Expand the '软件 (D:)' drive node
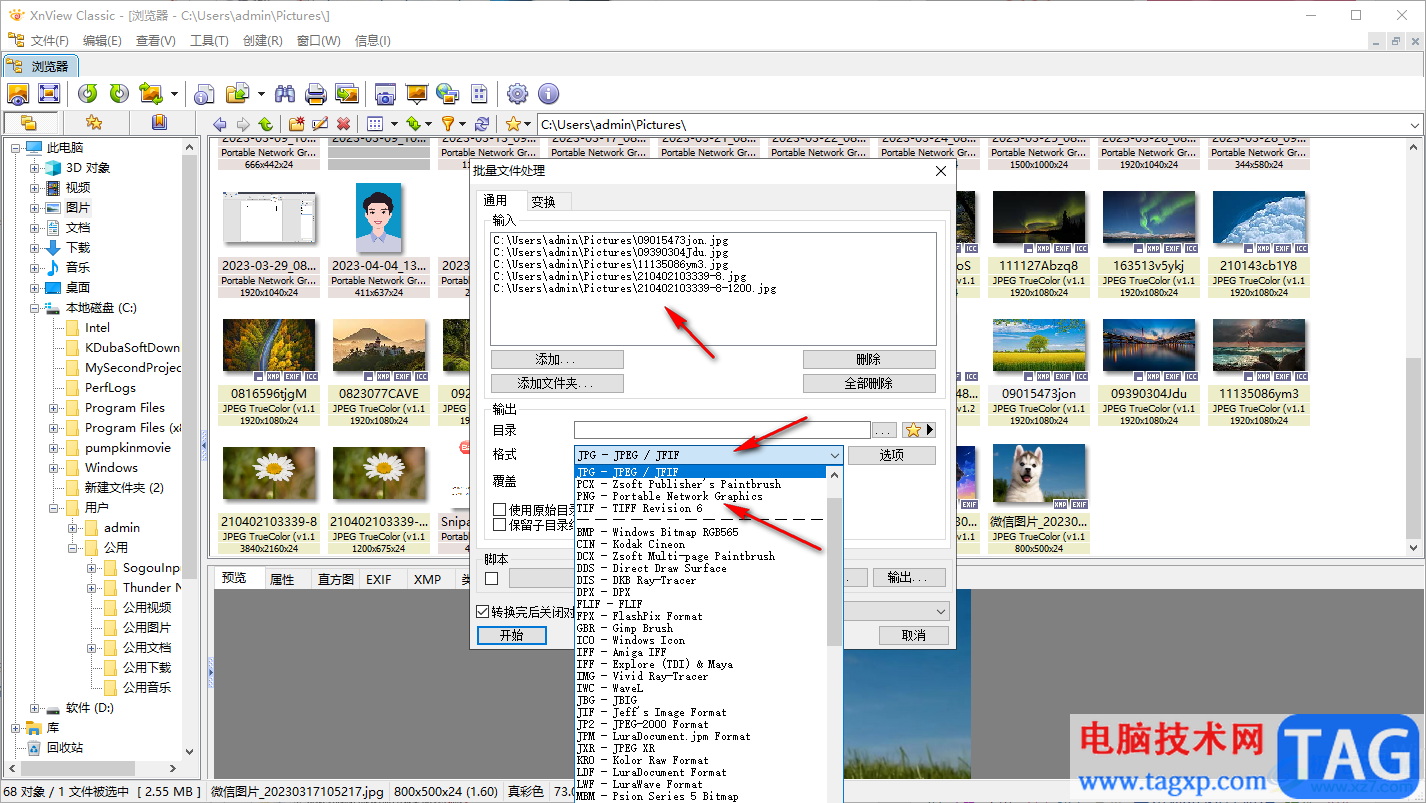Viewport: 1426px width, 803px height. (x=35, y=708)
